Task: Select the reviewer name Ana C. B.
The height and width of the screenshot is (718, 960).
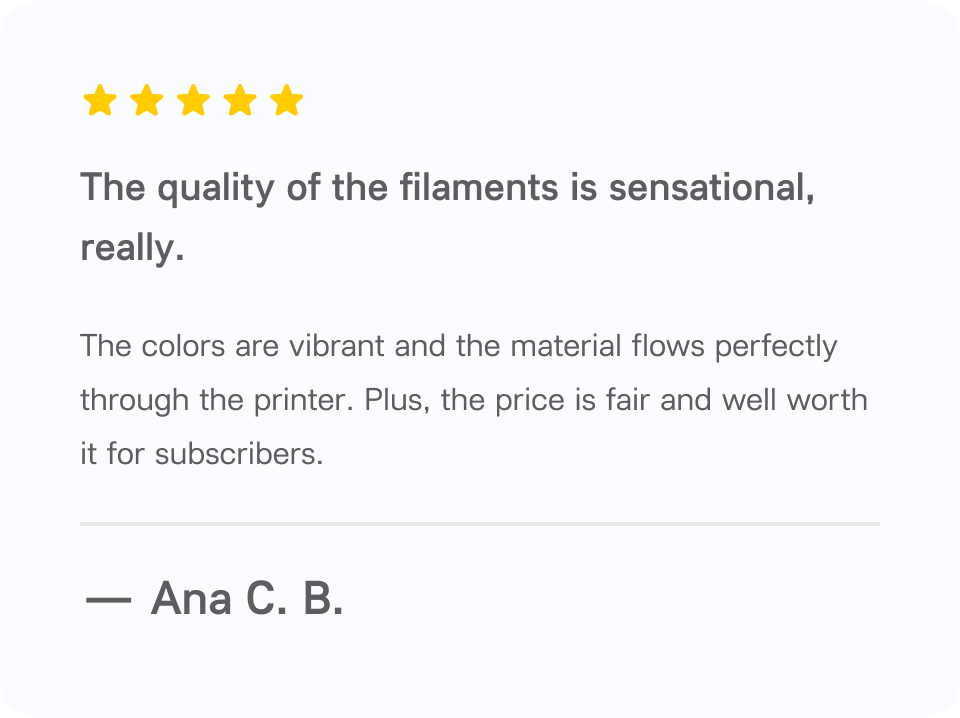Action: pos(247,598)
